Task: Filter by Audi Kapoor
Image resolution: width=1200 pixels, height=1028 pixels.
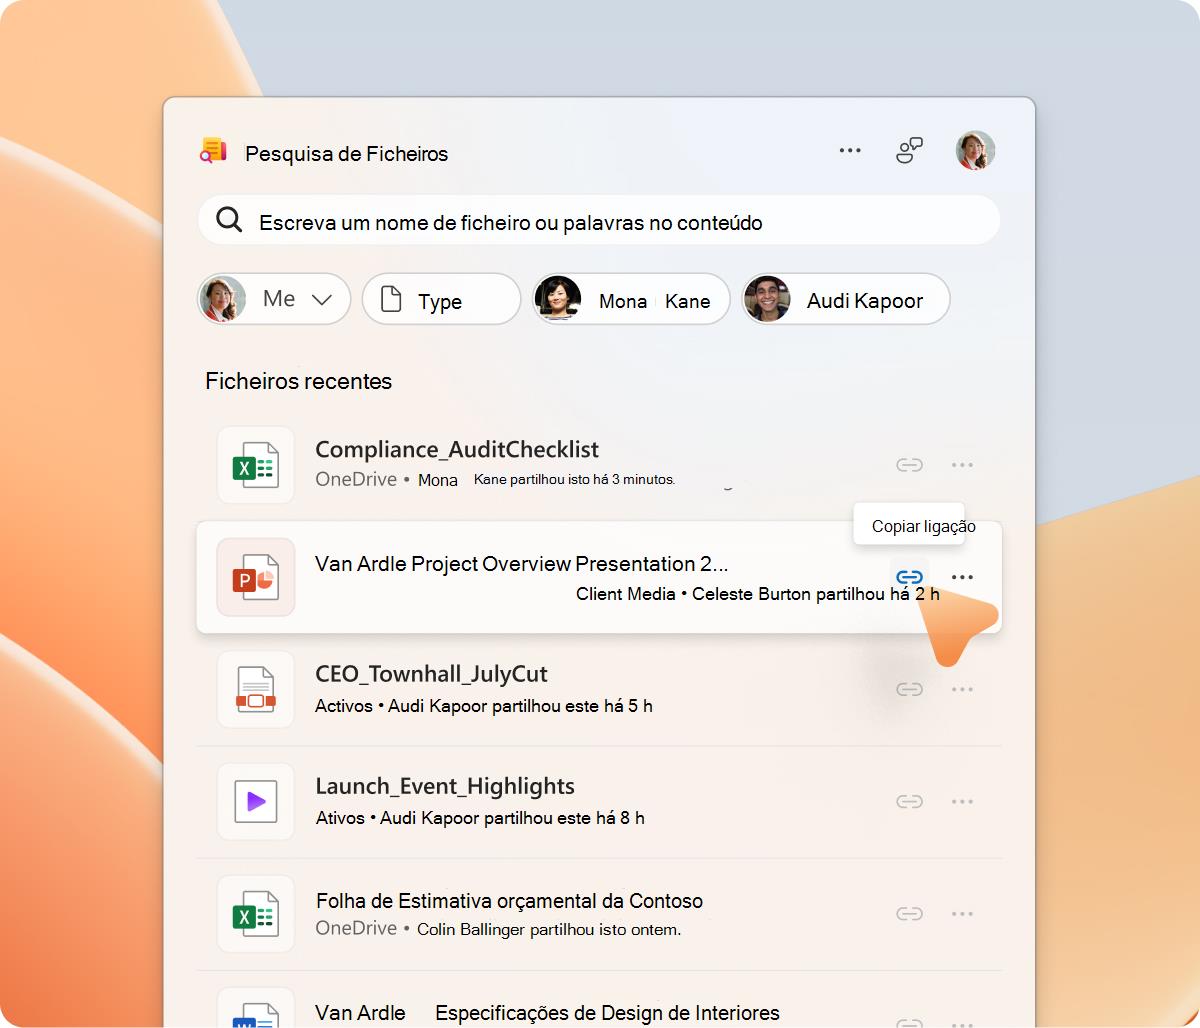Action: click(845, 299)
